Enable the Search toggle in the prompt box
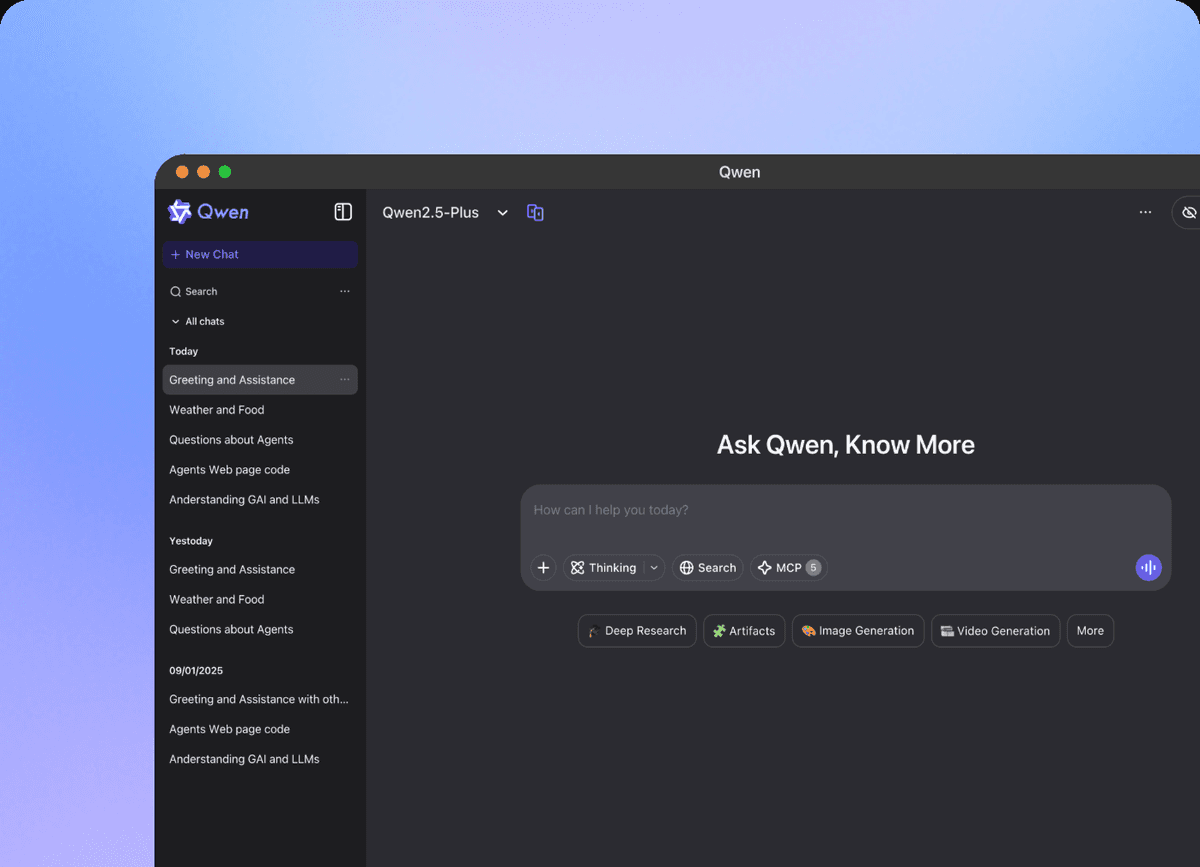The height and width of the screenshot is (867, 1200). point(708,568)
